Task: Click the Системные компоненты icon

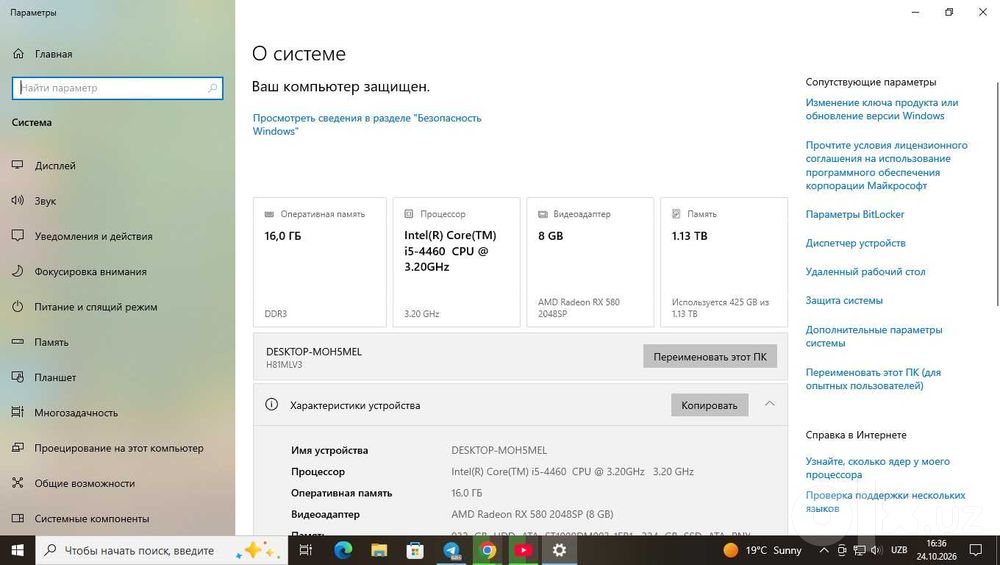Action: 18,518
